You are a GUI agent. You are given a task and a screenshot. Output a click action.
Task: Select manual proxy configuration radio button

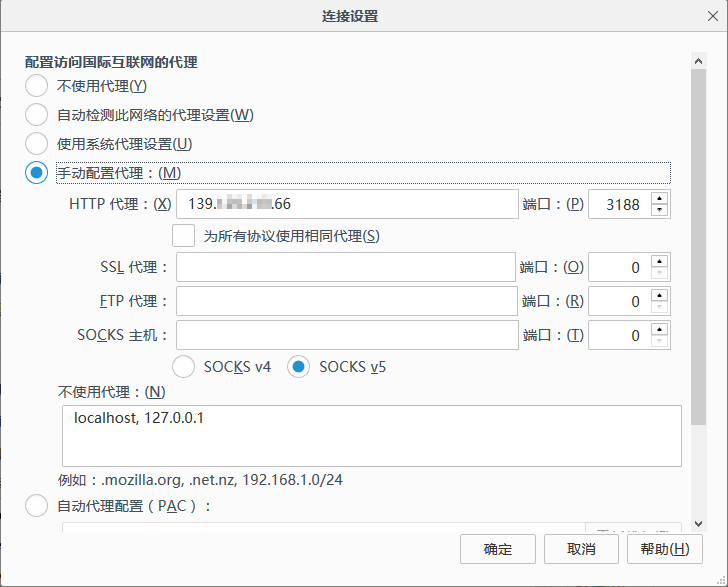36,173
